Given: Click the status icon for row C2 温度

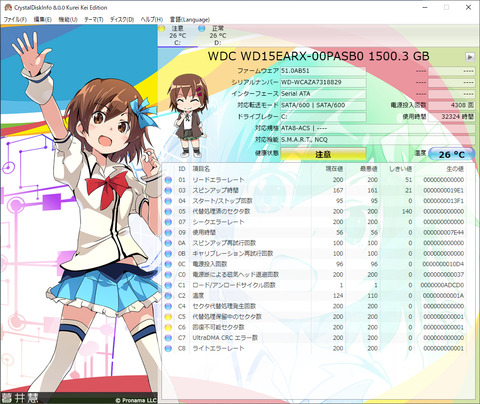Looking at the screenshot, I should (x=168, y=296).
